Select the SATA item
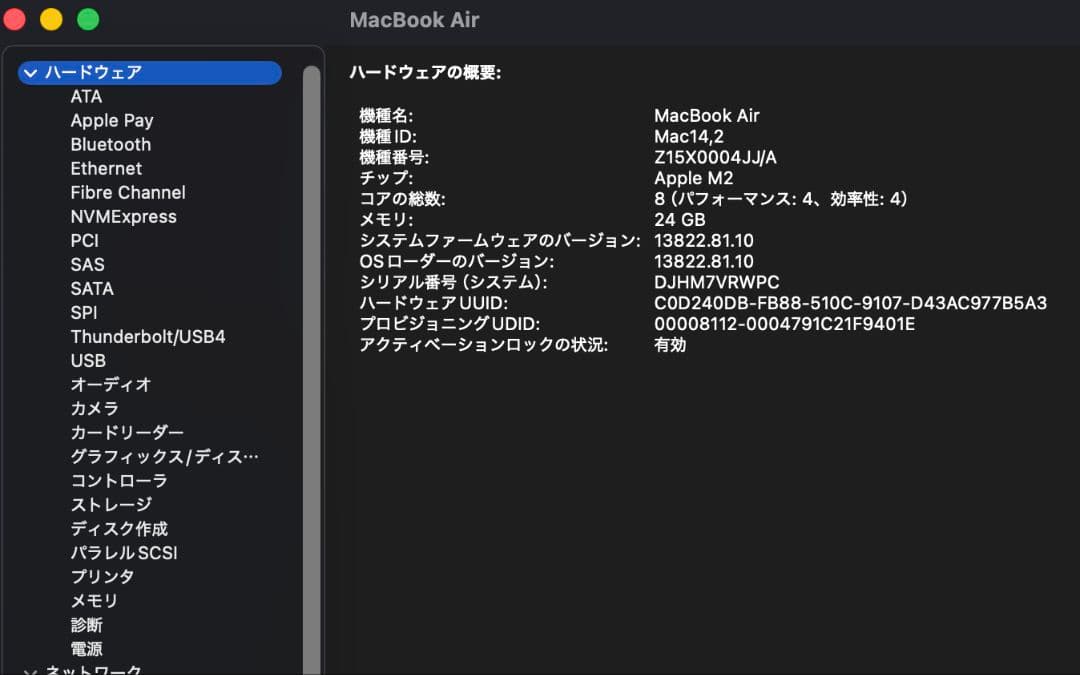 [x=92, y=289]
